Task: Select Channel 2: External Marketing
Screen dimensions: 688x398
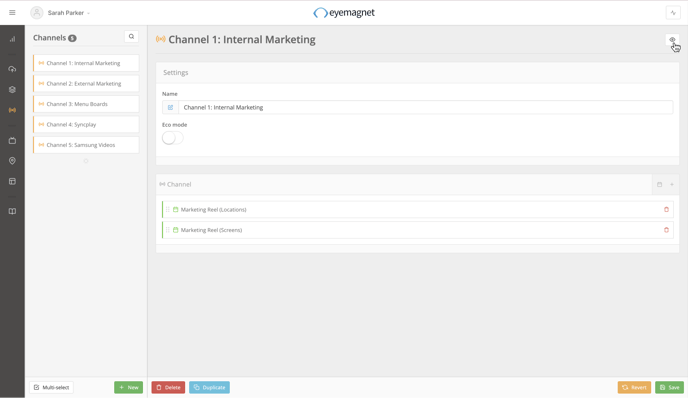Action: 86,83
